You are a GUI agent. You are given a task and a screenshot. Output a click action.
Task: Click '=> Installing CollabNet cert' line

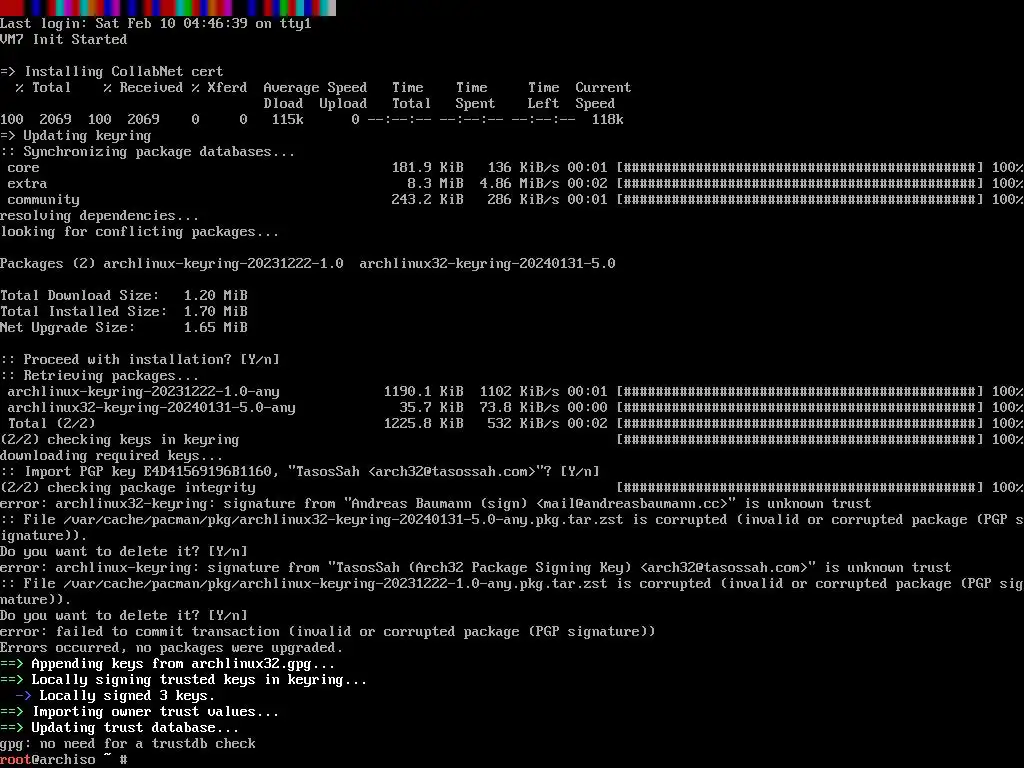(x=112, y=71)
